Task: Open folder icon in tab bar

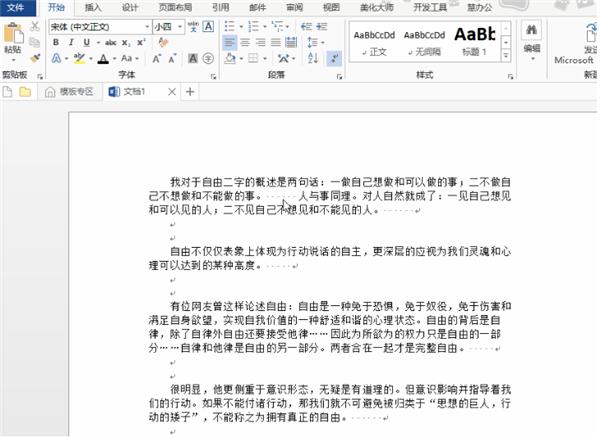Action: point(25,92)
